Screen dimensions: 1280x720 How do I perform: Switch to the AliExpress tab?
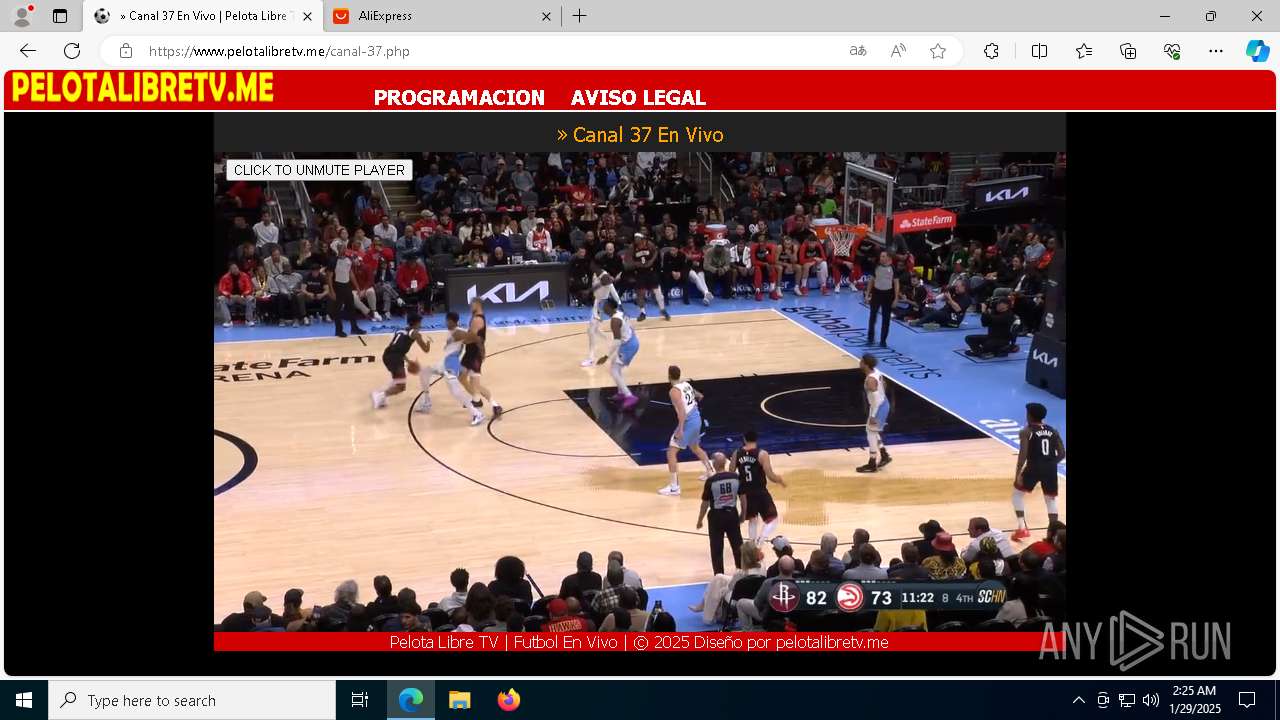(x=440, y=16)
